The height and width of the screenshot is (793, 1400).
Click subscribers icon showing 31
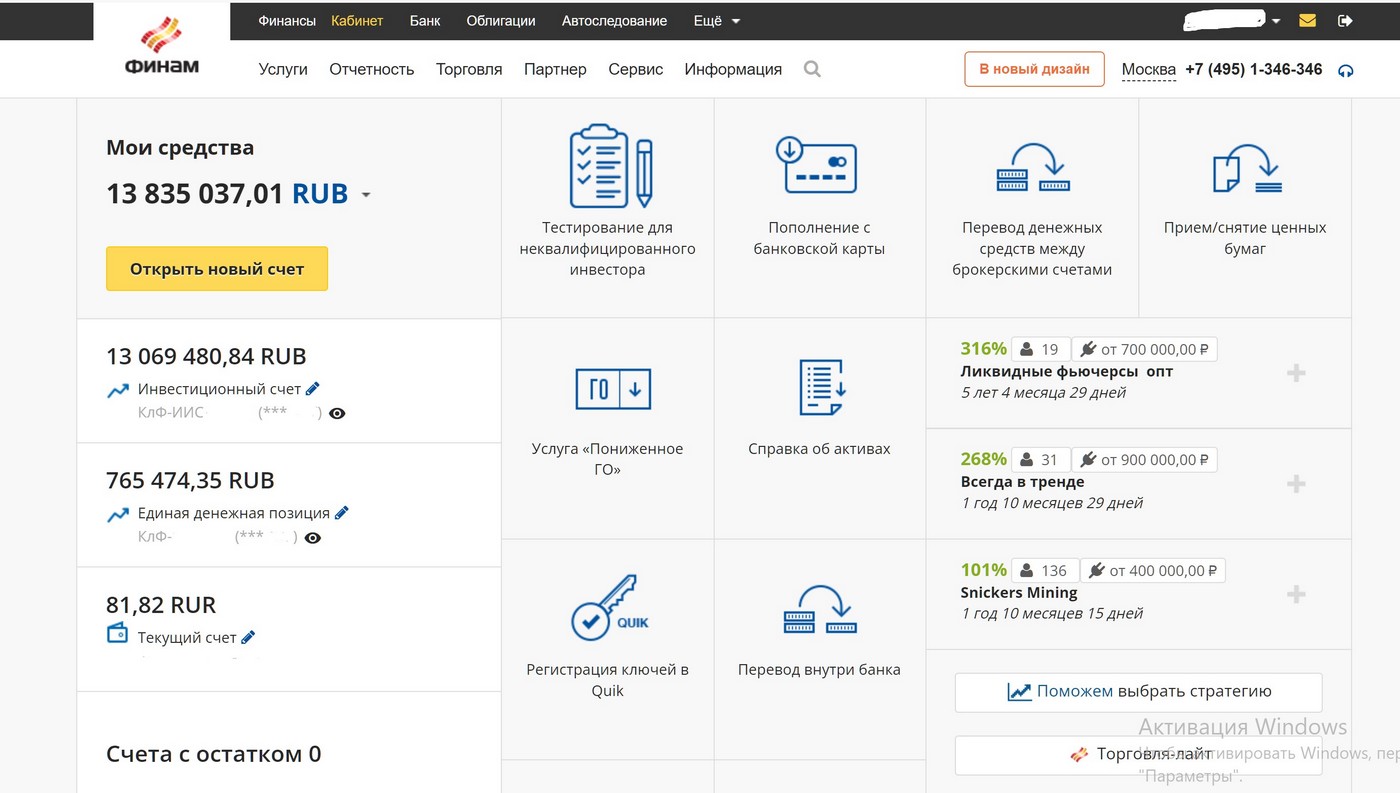pos(1026,460)
